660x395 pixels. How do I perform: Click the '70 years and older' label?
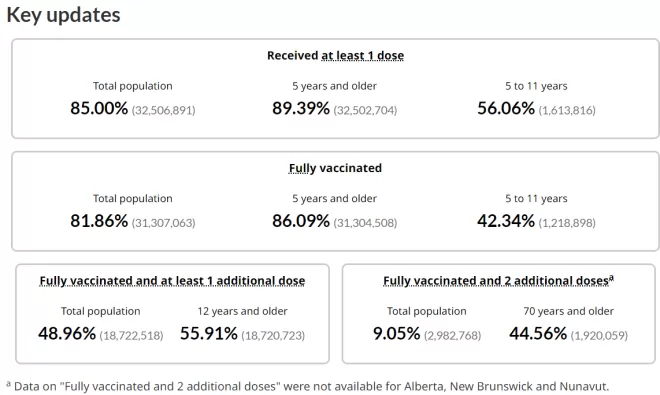pyautogui.click(x=568, y=311)
